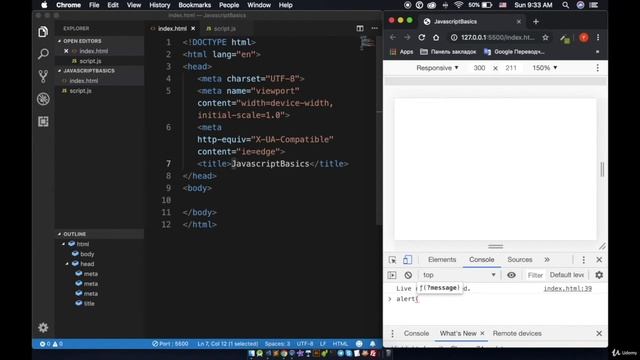
Task: Show console sidebar
Action: click(x=392, y=275)
